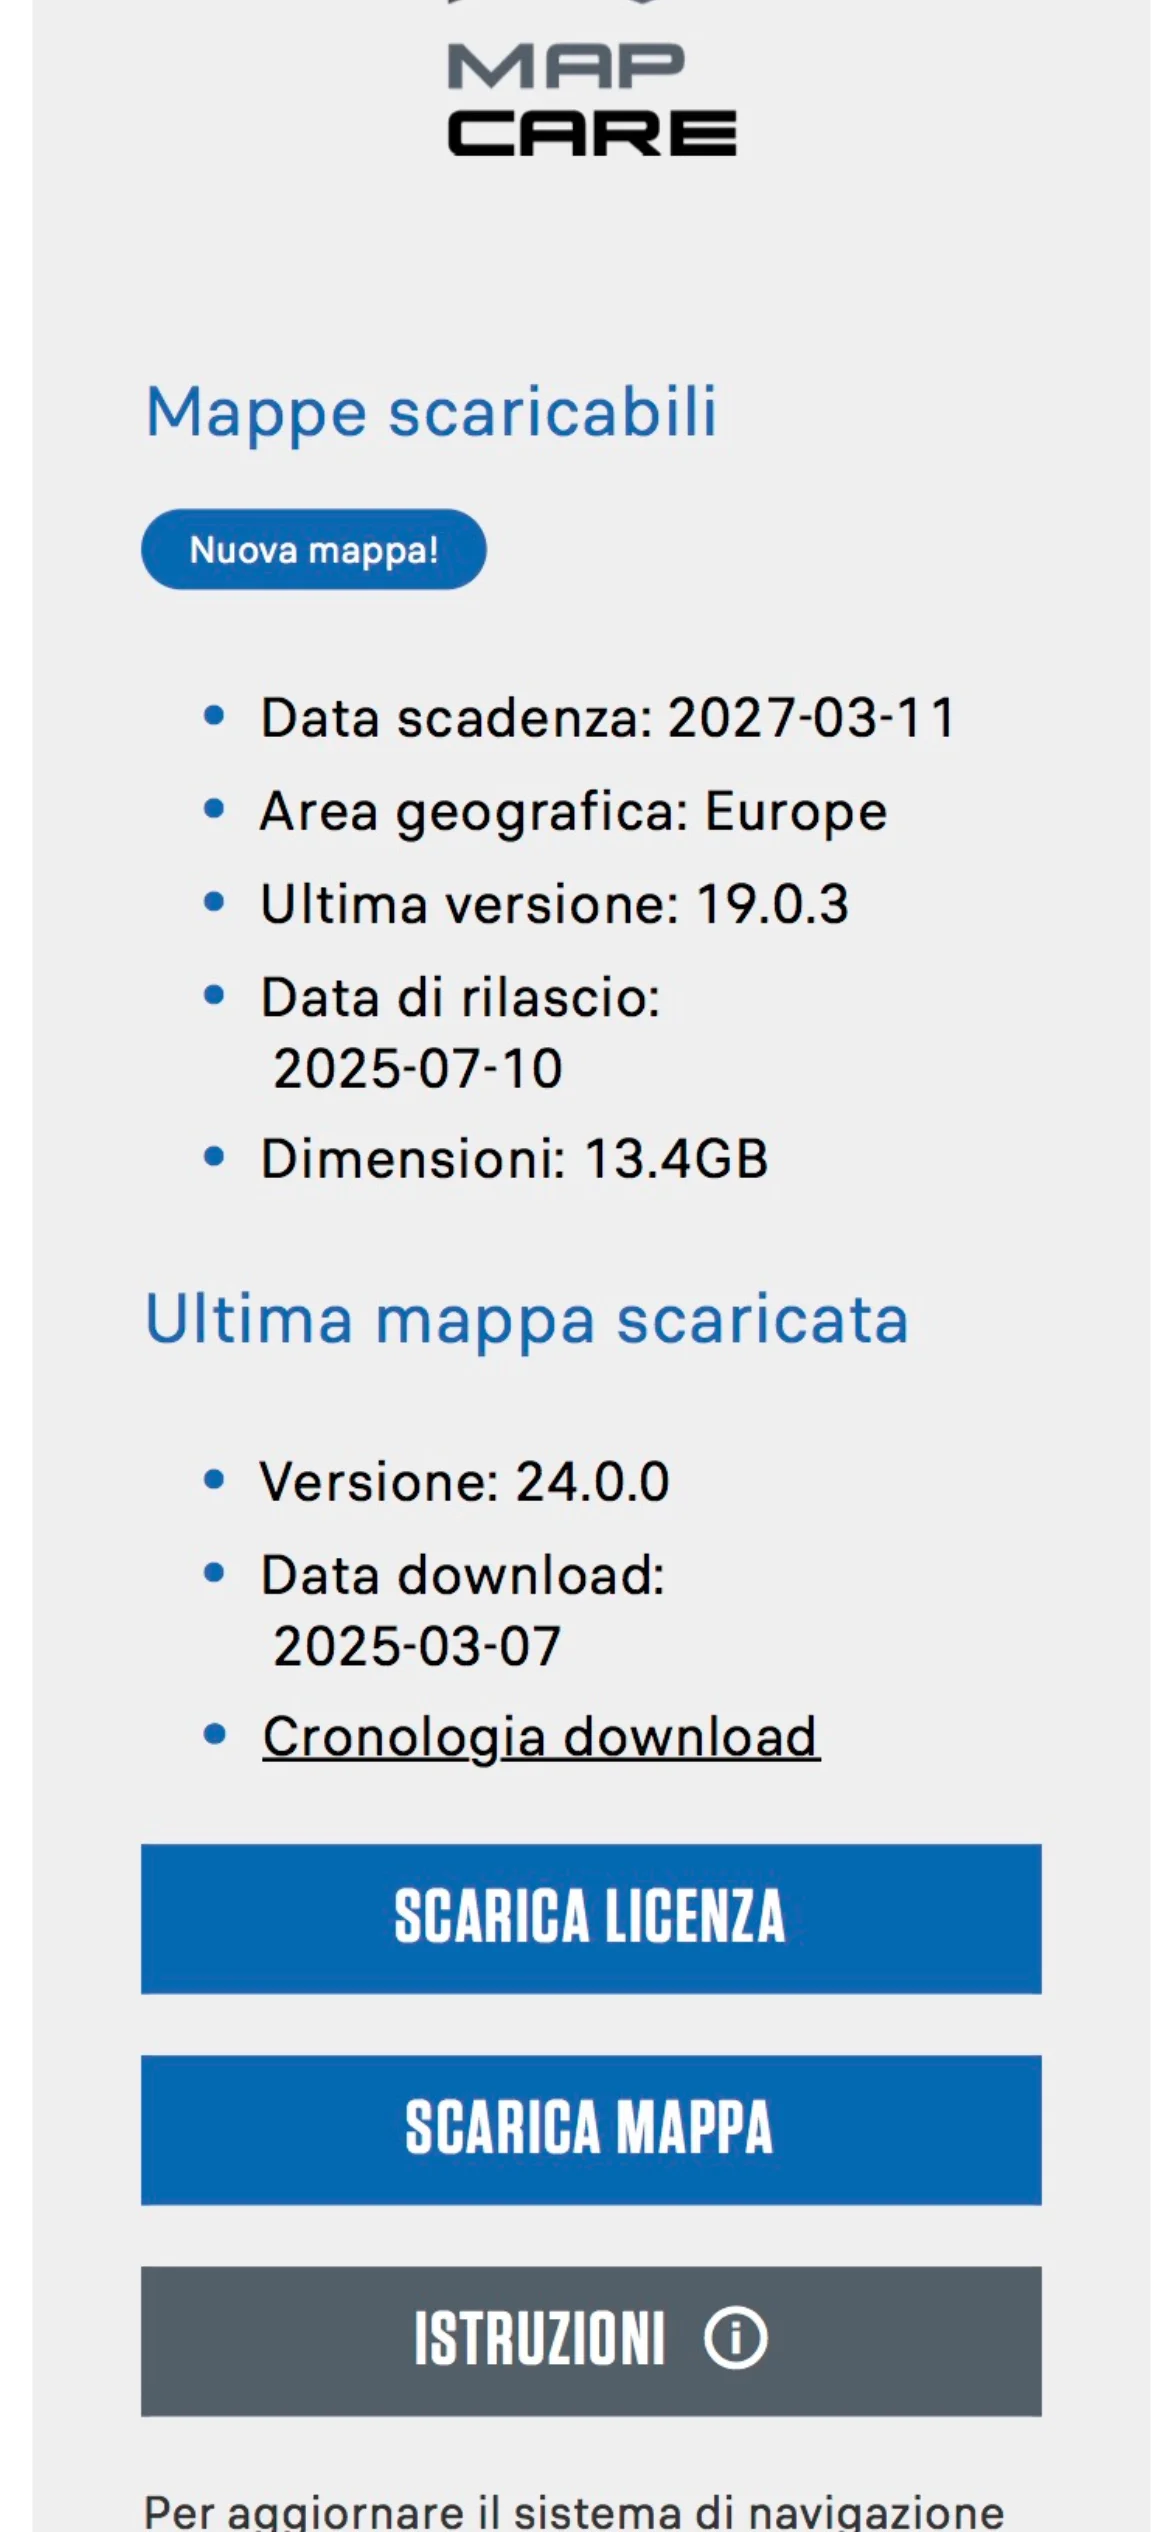1170x2532 pixels.
Task: Click the Mappe scaricabili heading
Action: point(431,413)
